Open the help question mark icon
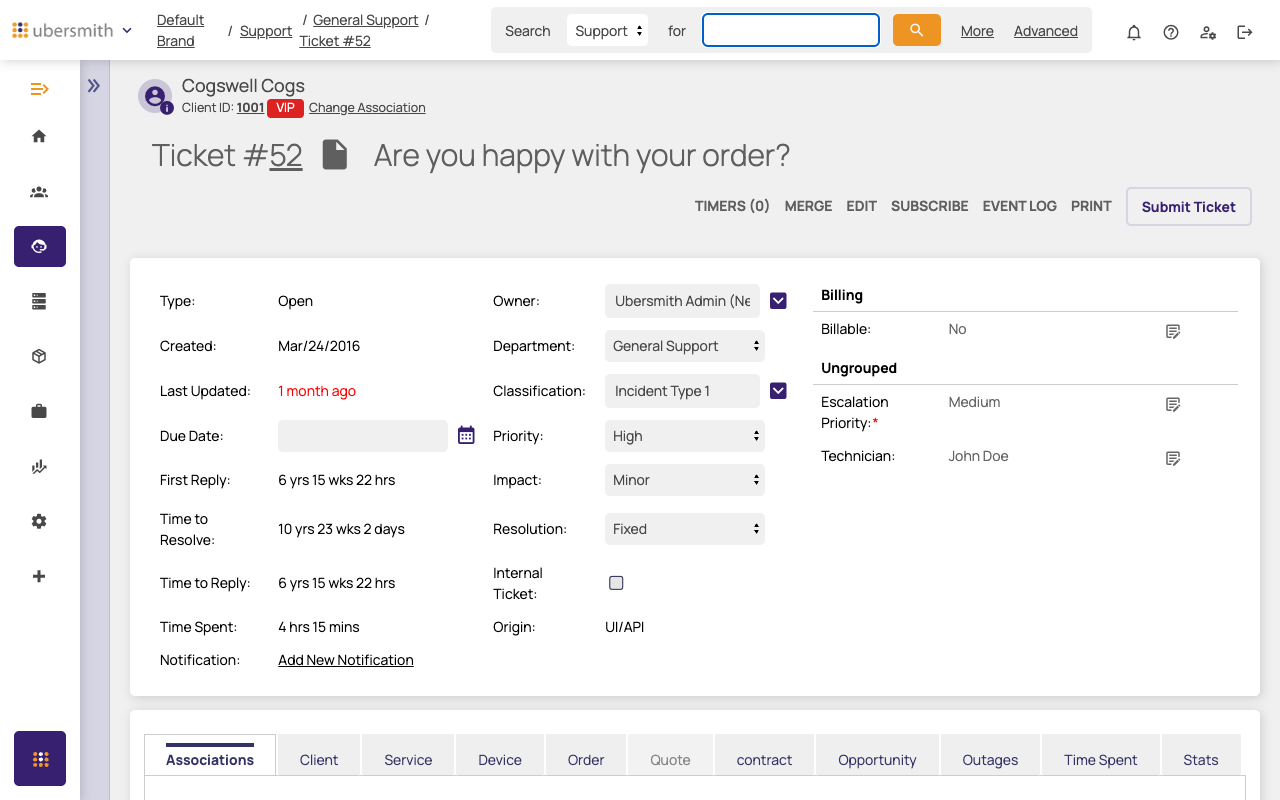Viewport: 1280px width, 800px height. point(1171,32)
